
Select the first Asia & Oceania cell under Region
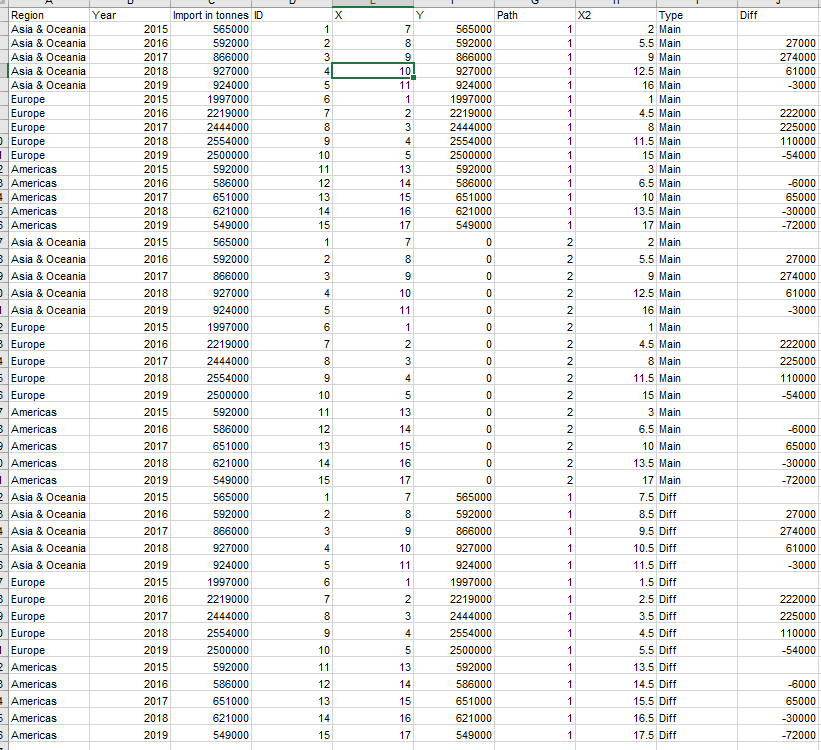click(48, 30)
